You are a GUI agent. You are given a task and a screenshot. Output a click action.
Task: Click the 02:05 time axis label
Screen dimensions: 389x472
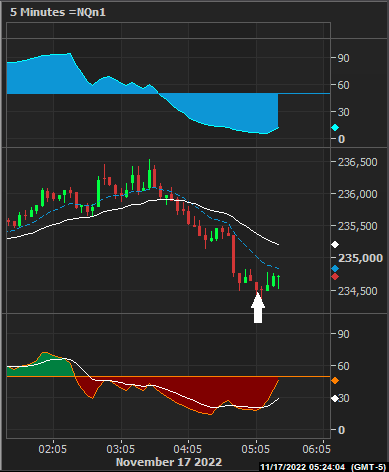pyautogui.click(x=53, y=449)
